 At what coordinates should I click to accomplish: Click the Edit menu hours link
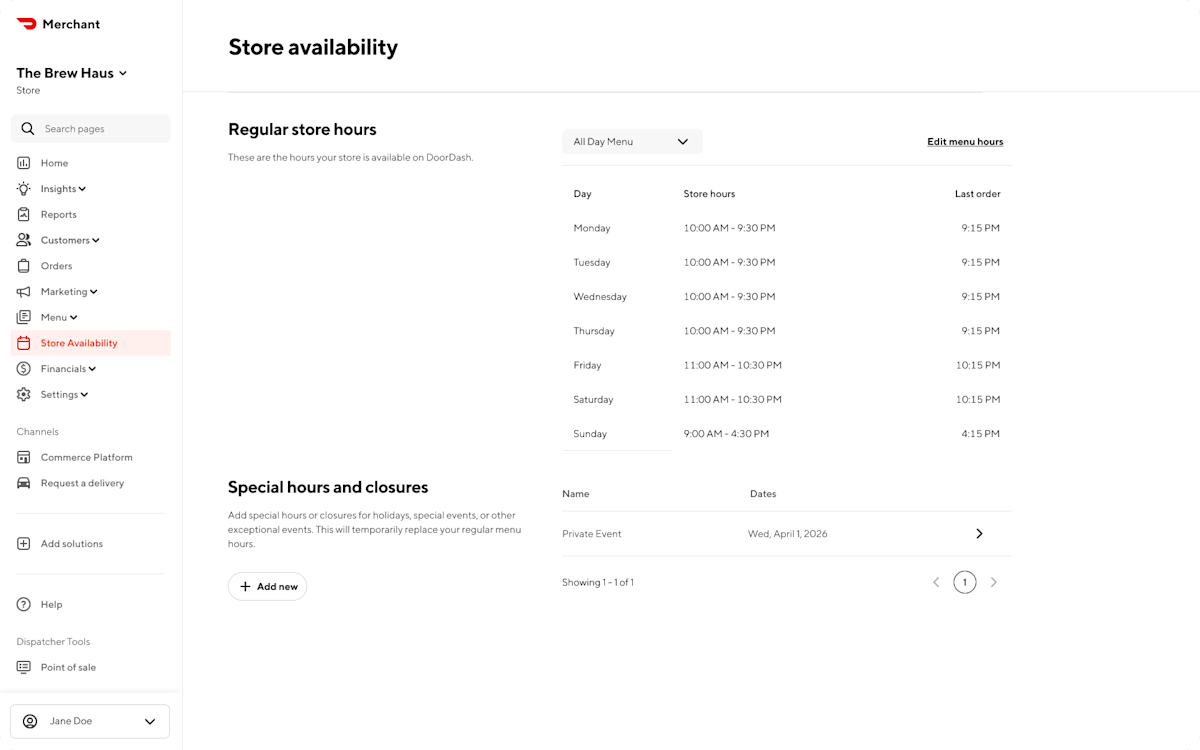[964, 141]
